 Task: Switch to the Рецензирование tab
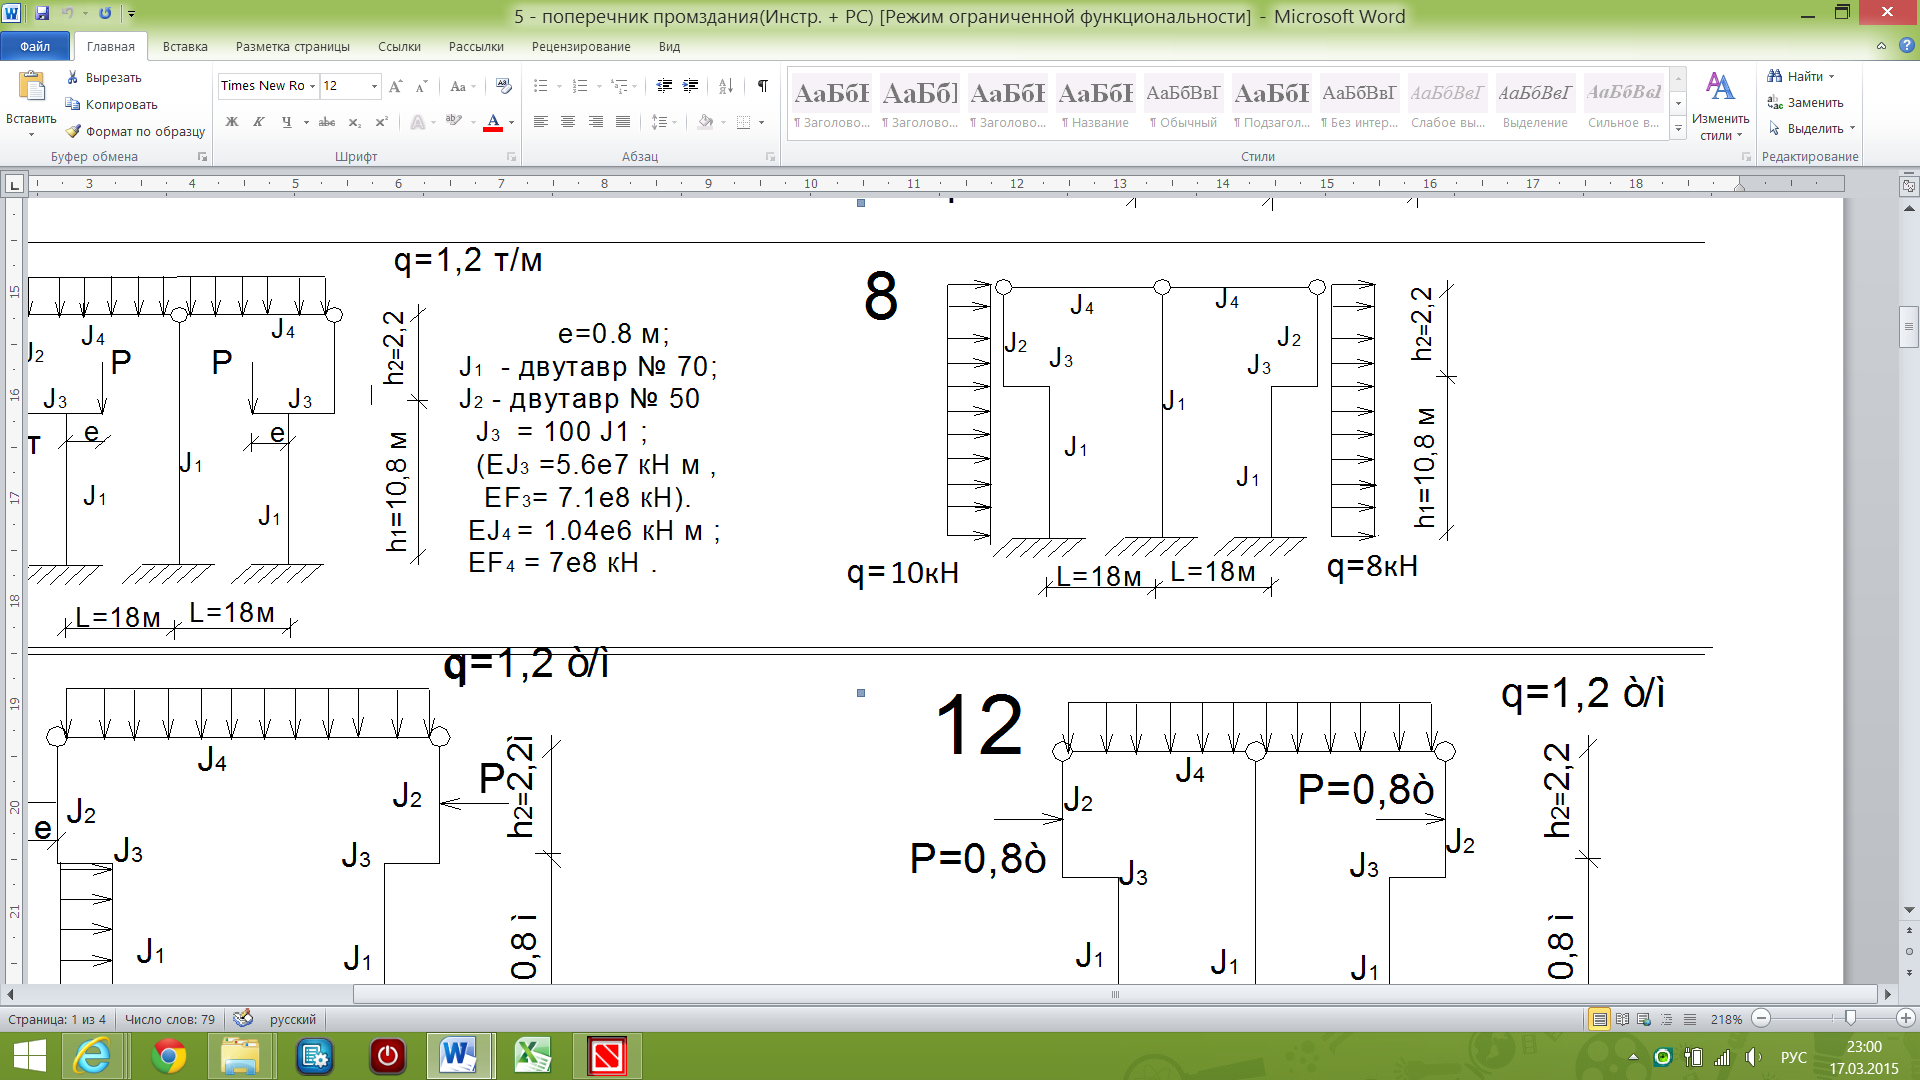click(x=581, y=46)
